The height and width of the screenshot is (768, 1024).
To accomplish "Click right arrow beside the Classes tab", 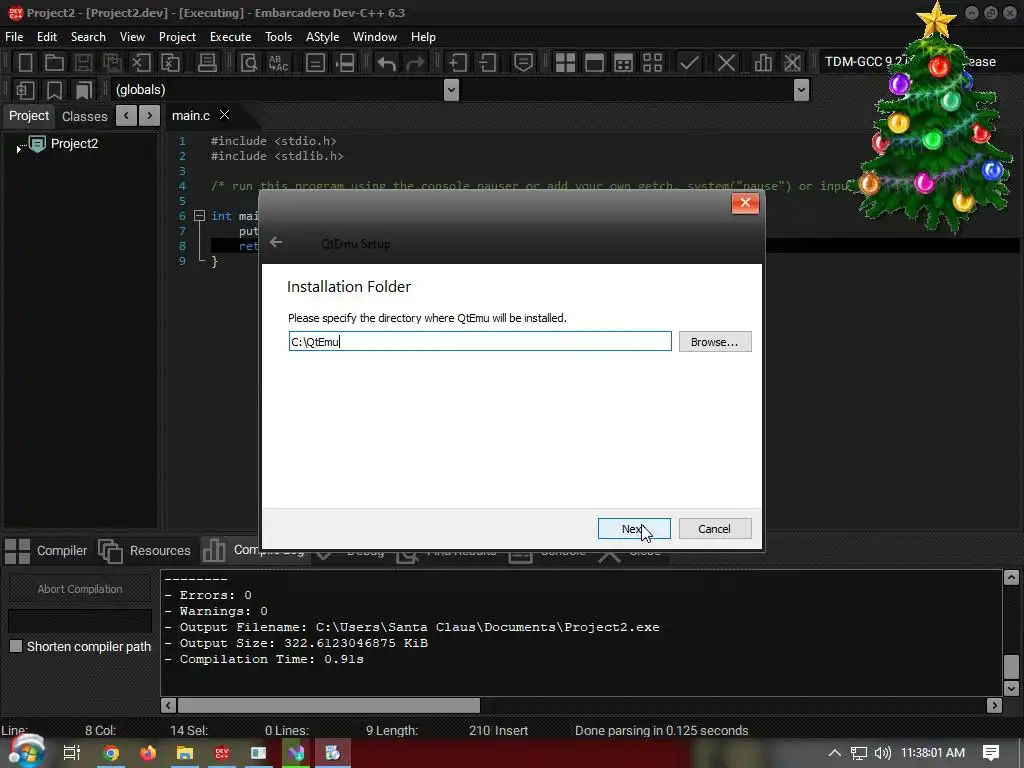I will pyautogui.click(x=150, y=116).
